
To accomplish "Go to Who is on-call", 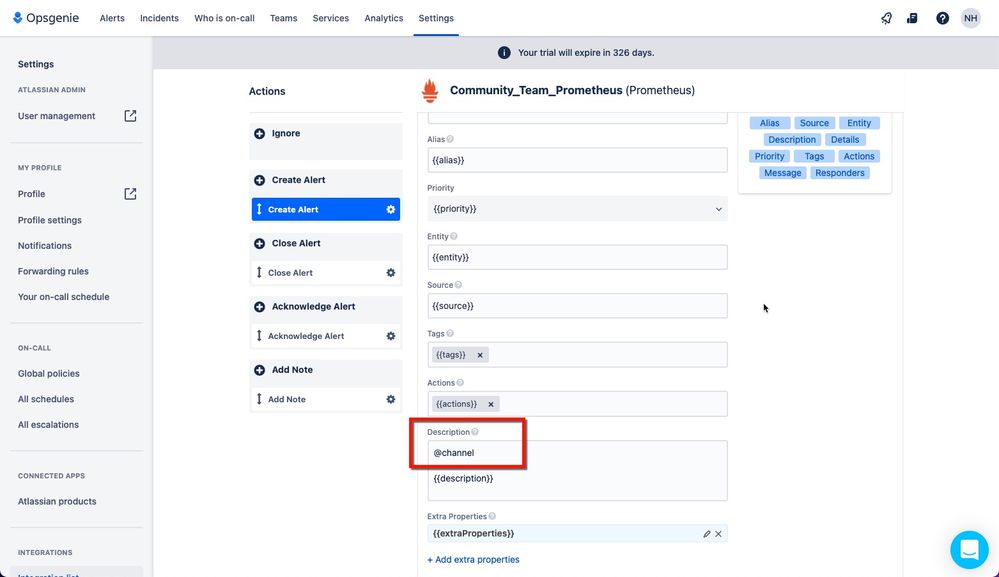I will coord(224,18).
